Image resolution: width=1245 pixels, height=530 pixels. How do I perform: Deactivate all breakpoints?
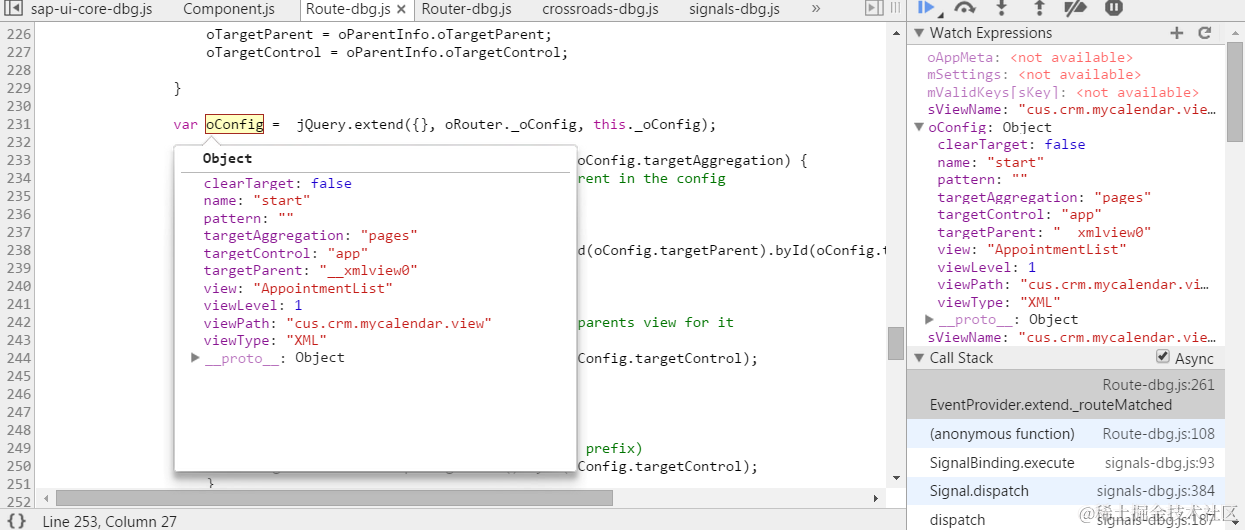[x=1076, y=7]
